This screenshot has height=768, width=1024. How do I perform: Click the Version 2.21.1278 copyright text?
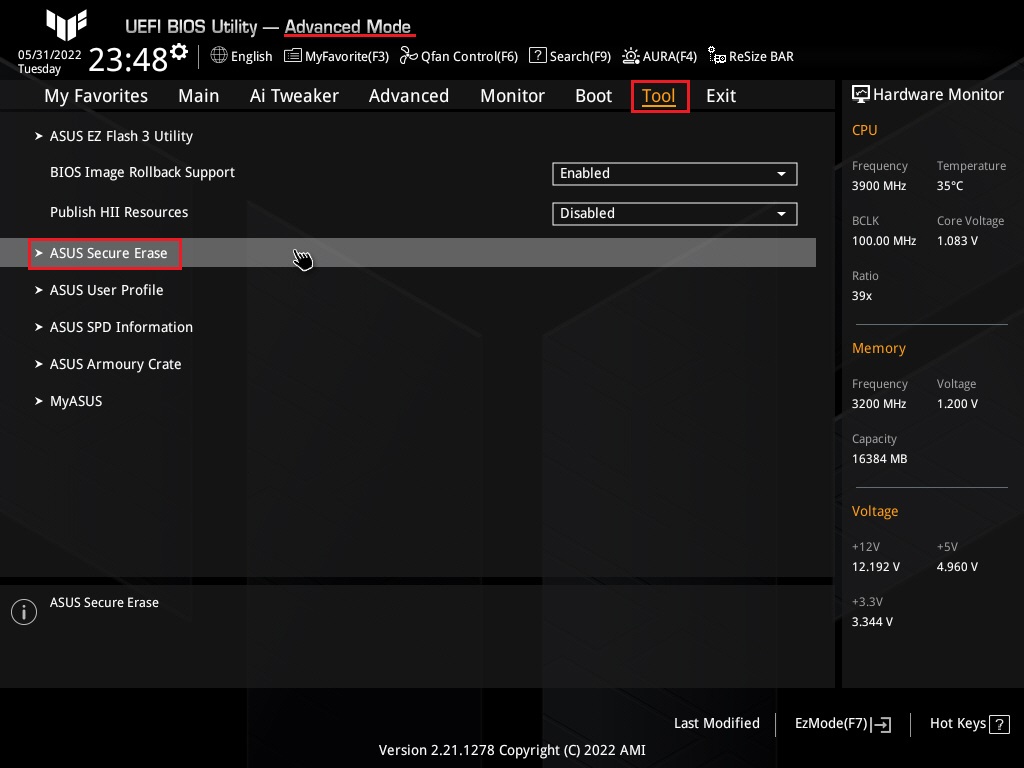point(512,750)
